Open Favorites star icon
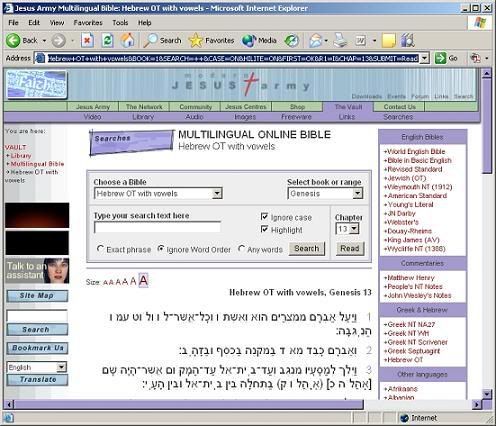Screen dimensions: 496x426 [x=196, y=41]
